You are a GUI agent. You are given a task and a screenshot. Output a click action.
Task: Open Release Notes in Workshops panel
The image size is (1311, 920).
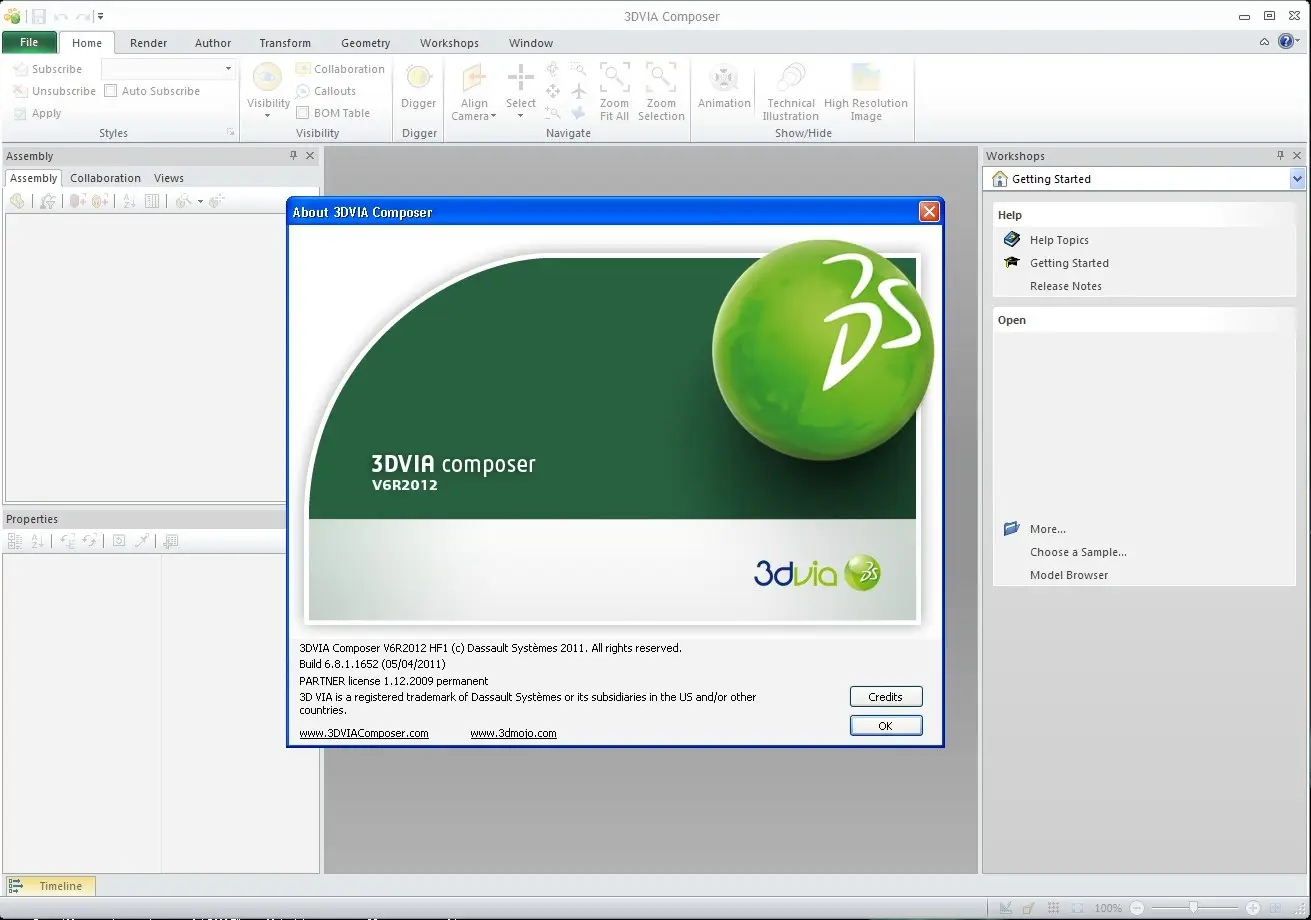point(1066,286)
